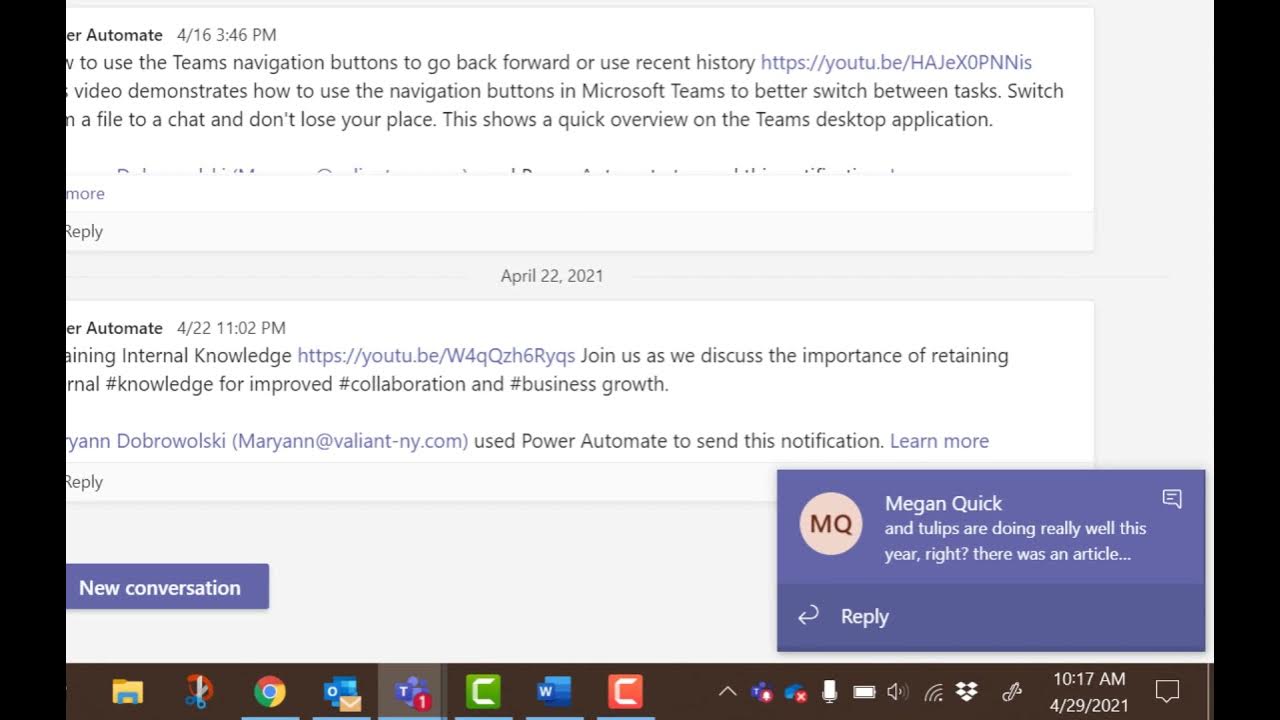This screenshot has height=720, width=1280.
Task: Open the clock showing 10:17 AM
Action: (1089, 679)
